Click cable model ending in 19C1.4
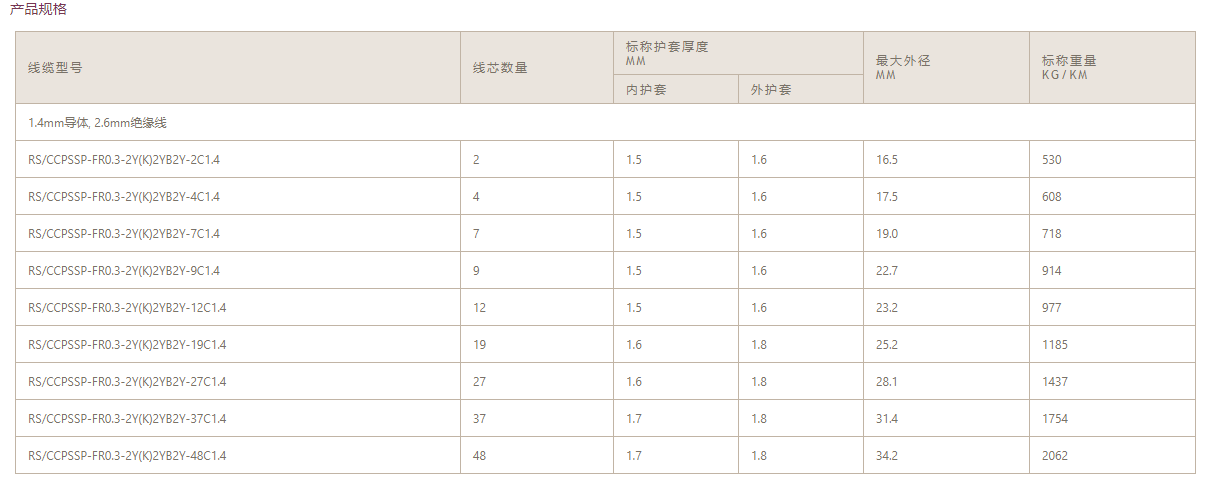The height and width of the screenshot is (485, 1206). click(x=127, y=345)
